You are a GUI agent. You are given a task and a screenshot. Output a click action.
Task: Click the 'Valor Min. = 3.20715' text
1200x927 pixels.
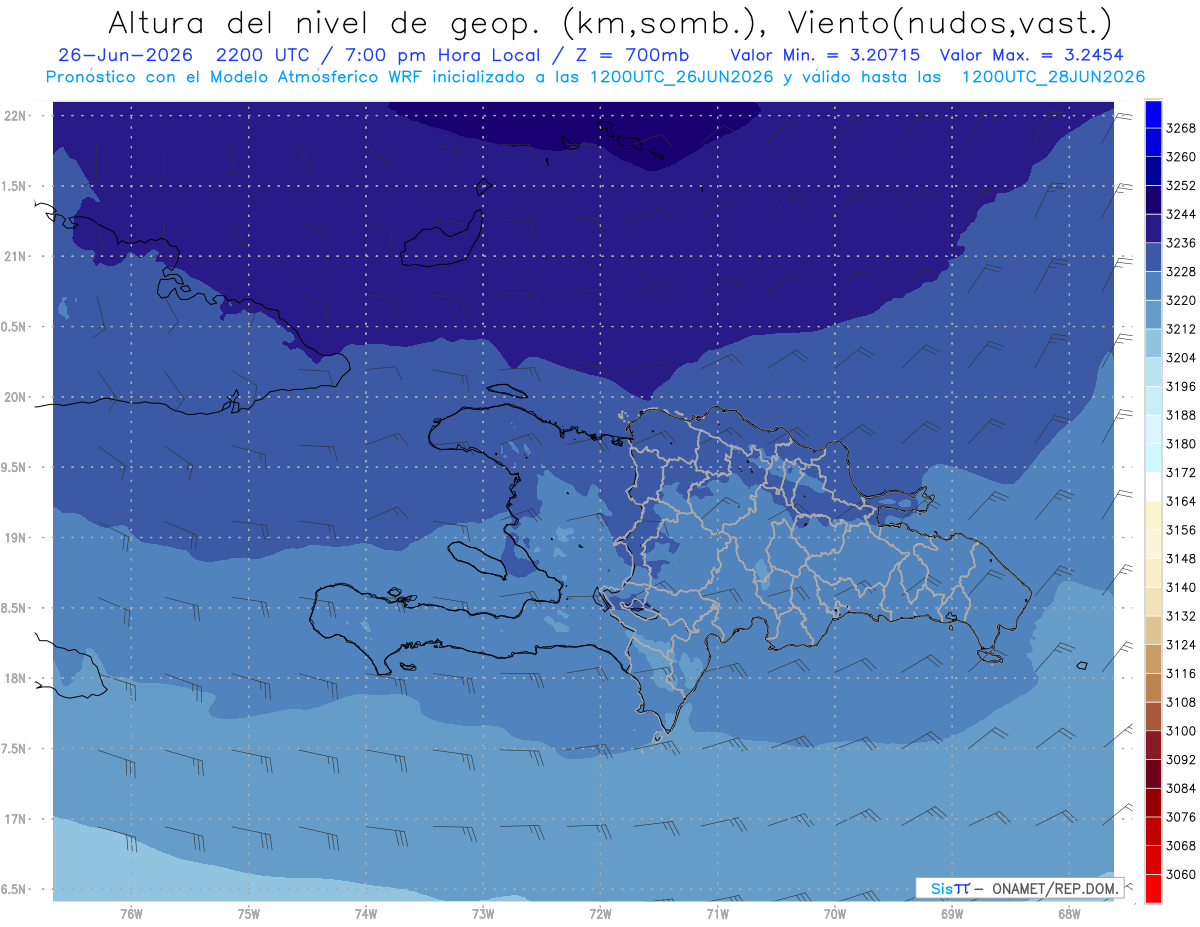(825, 55)
